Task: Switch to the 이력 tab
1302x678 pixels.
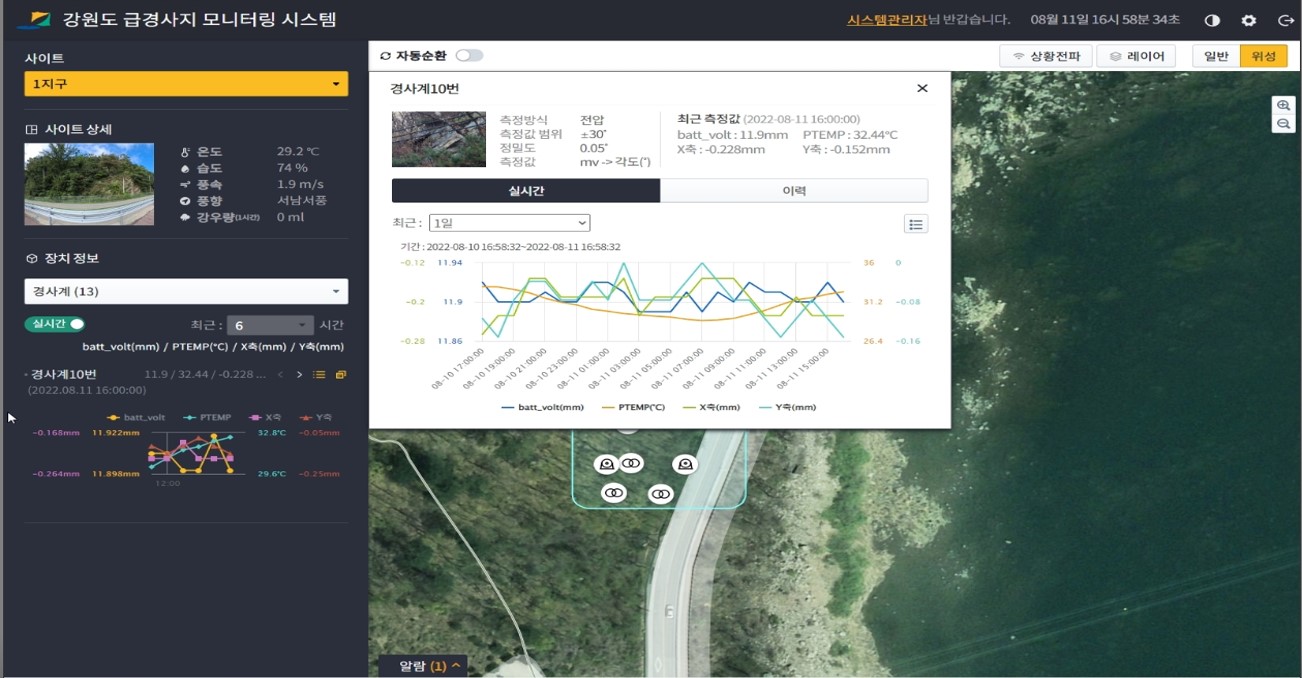Action: click(x=794, y=191)
